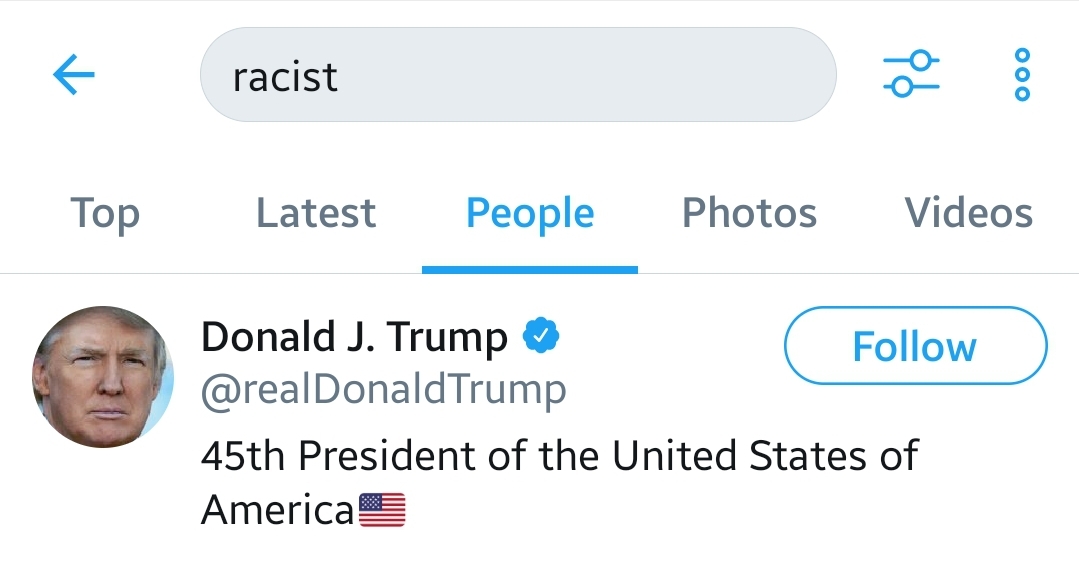Click the @realDonaldTrump handle

[x=383, y=389]
